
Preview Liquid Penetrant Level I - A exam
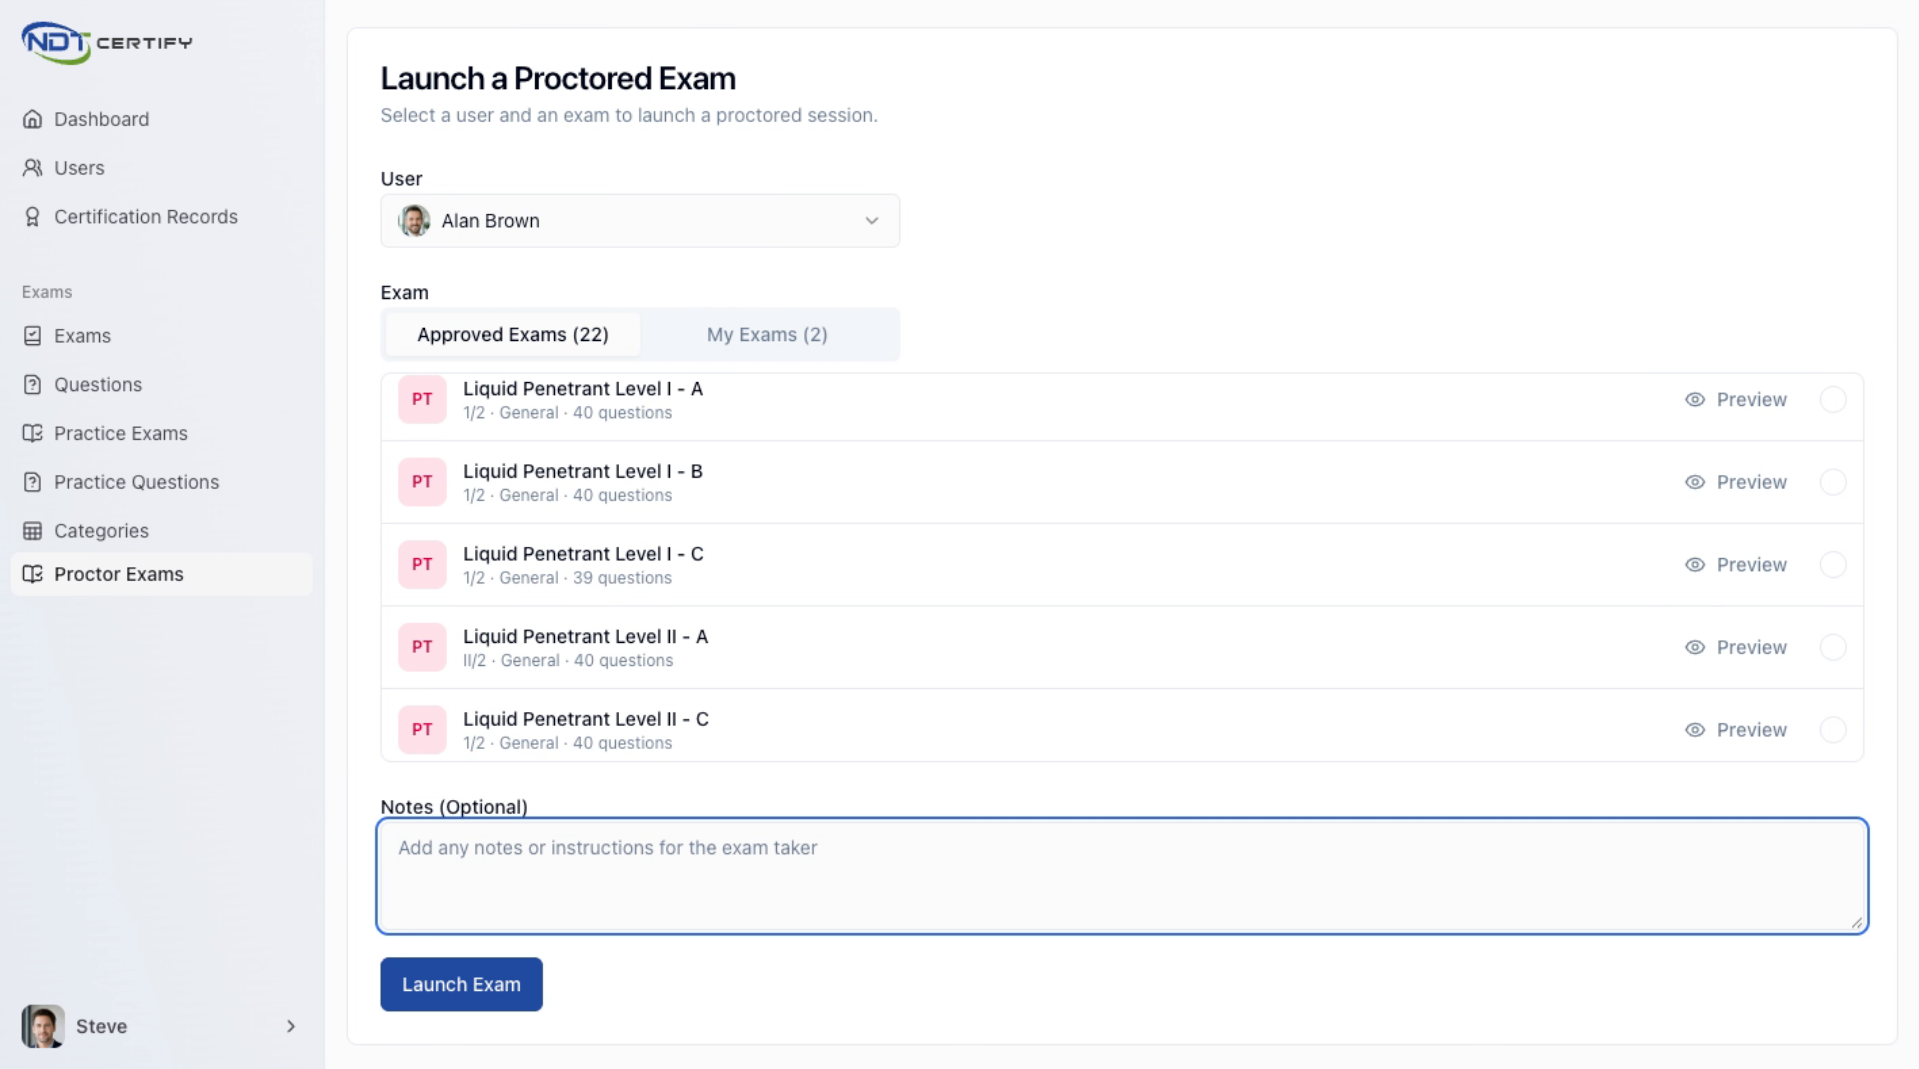point(1736,400)
